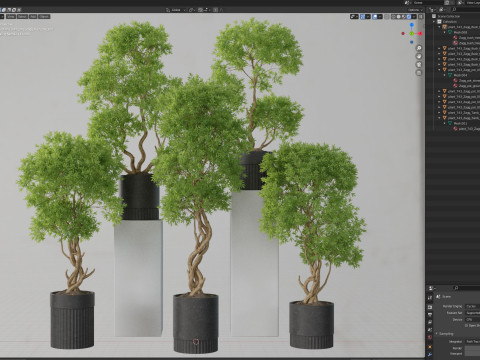Screen dimensions: 480x360
Task: Open the Output properties tab
Action: point(430,314)
